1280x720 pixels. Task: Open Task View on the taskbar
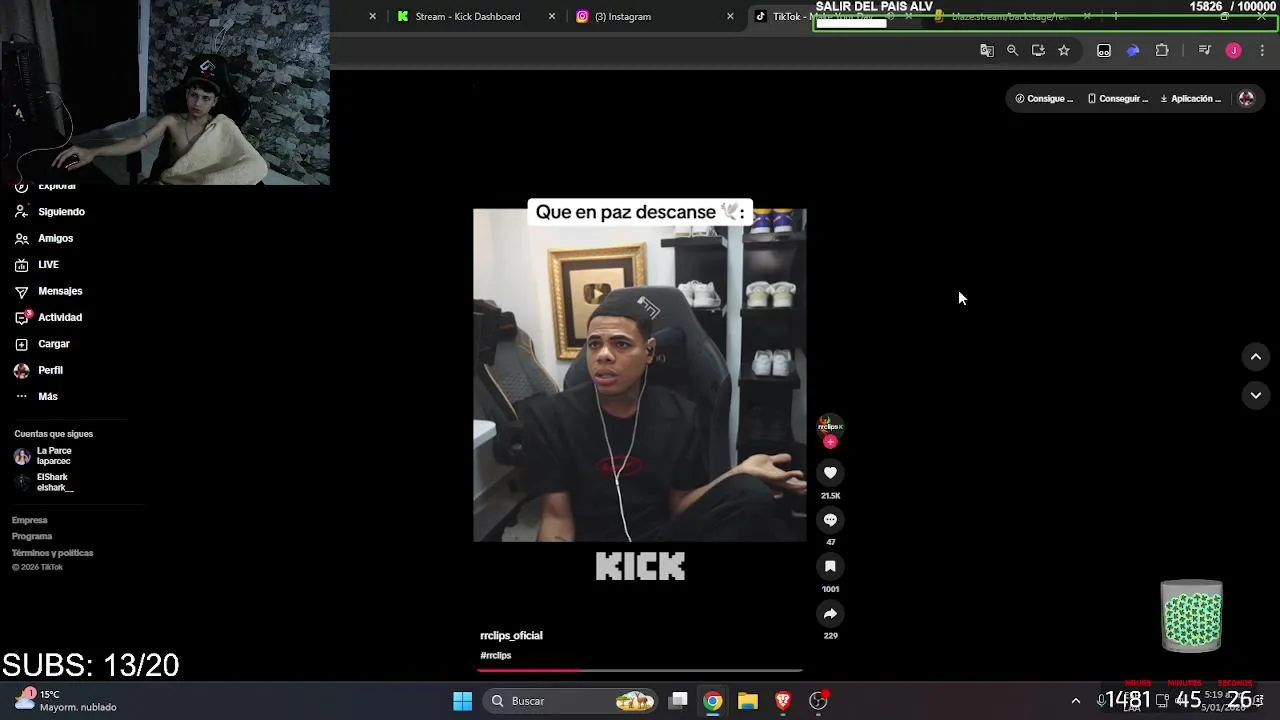pyautogui.click(x=678, y=701)
